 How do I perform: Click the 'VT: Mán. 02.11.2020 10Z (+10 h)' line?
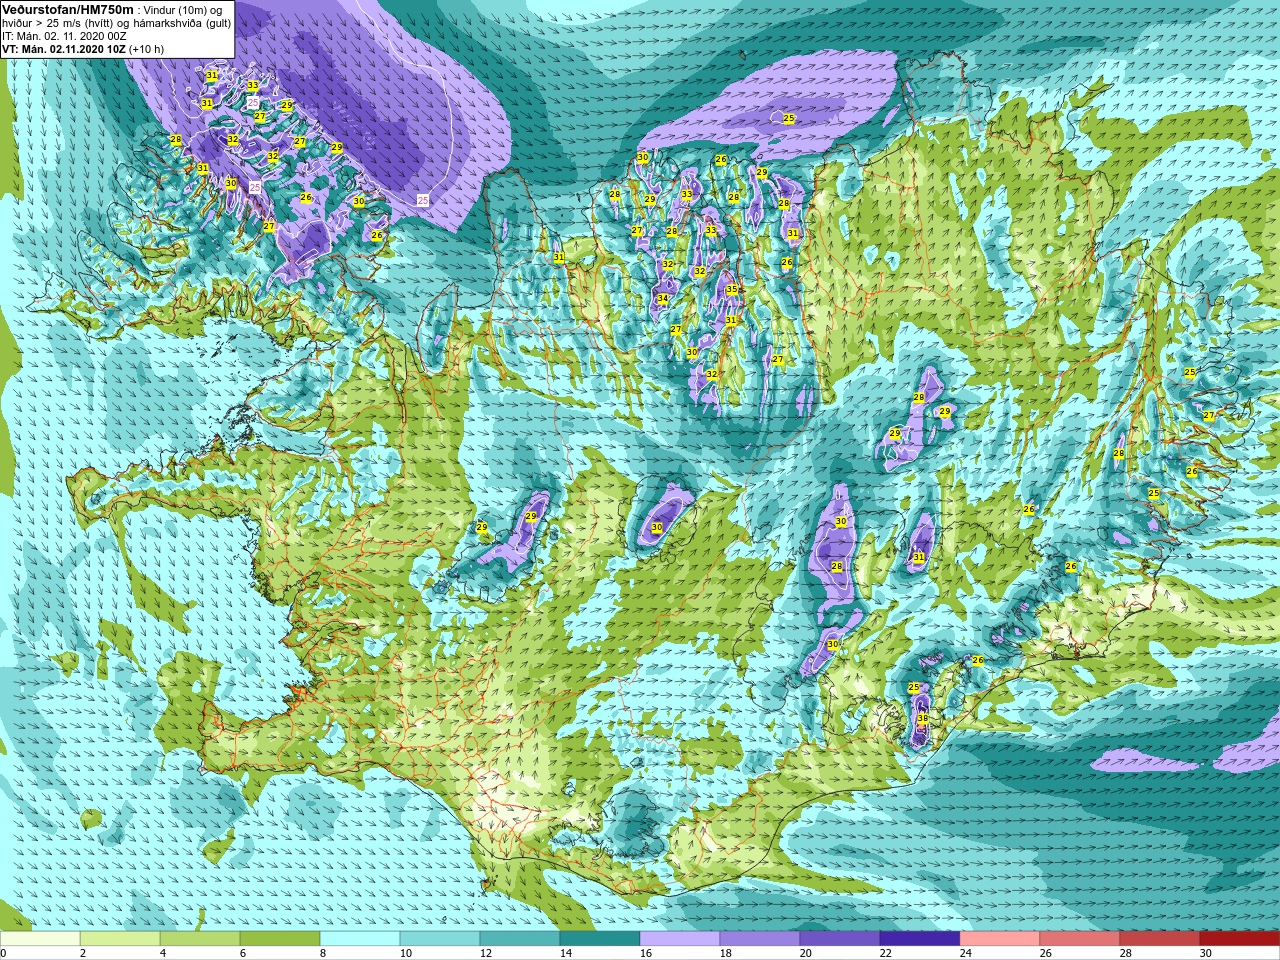83,49
